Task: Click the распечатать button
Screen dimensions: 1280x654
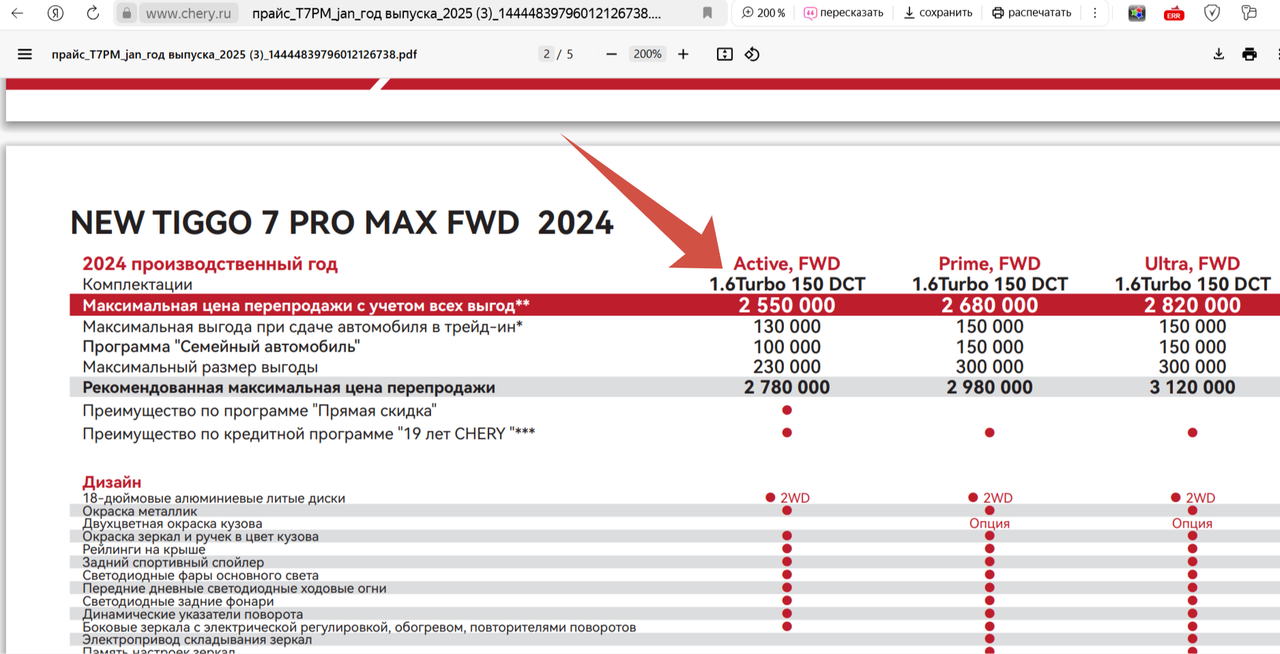Action: click(x=1031, y=13)
